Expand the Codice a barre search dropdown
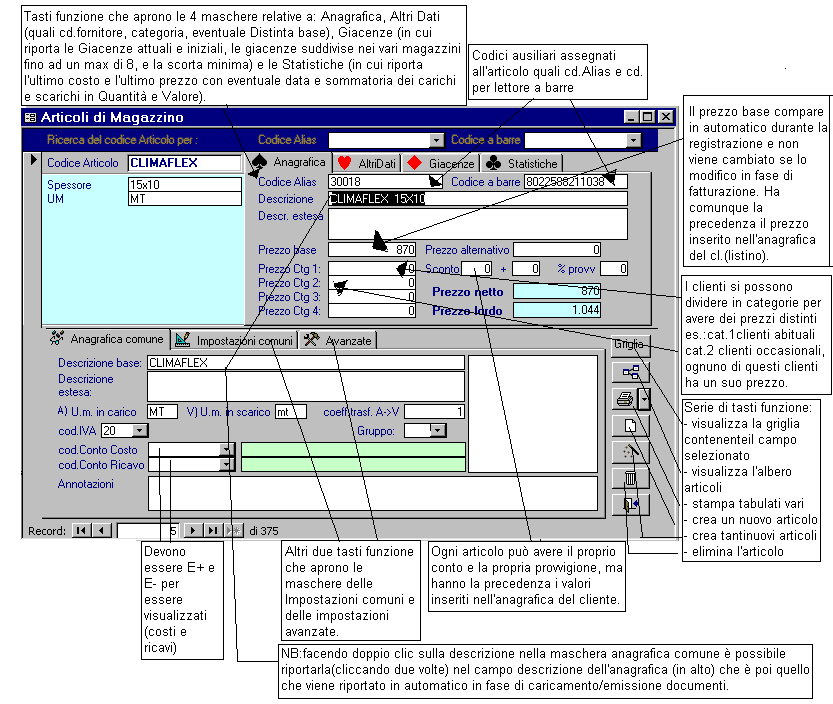833x704 pixels. click(x=633, y=140)
